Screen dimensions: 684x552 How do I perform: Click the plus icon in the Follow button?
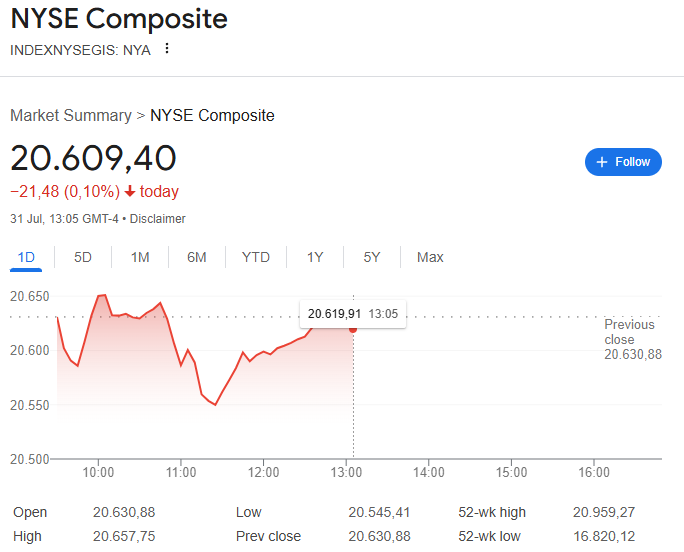602,162
